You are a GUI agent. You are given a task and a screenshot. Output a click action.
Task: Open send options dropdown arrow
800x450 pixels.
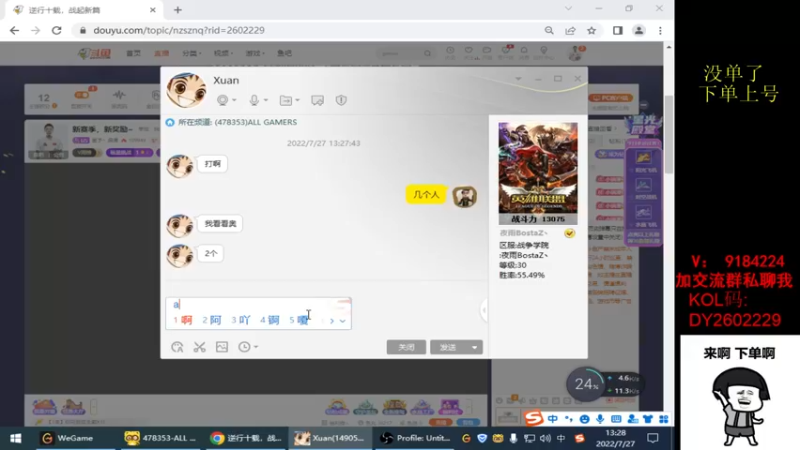pos(474,347)
